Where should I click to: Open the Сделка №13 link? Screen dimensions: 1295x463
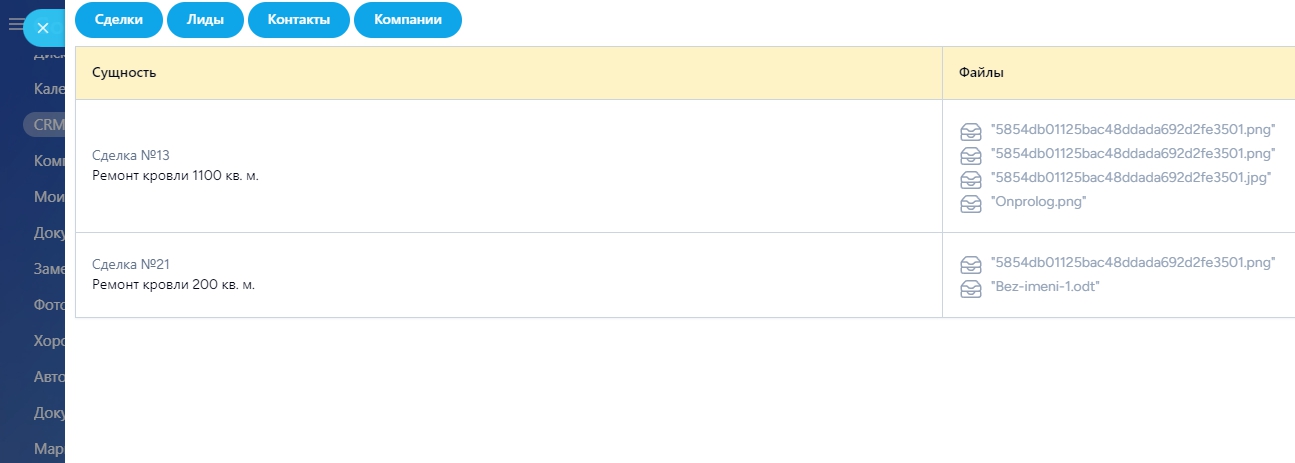click(131, 155)
